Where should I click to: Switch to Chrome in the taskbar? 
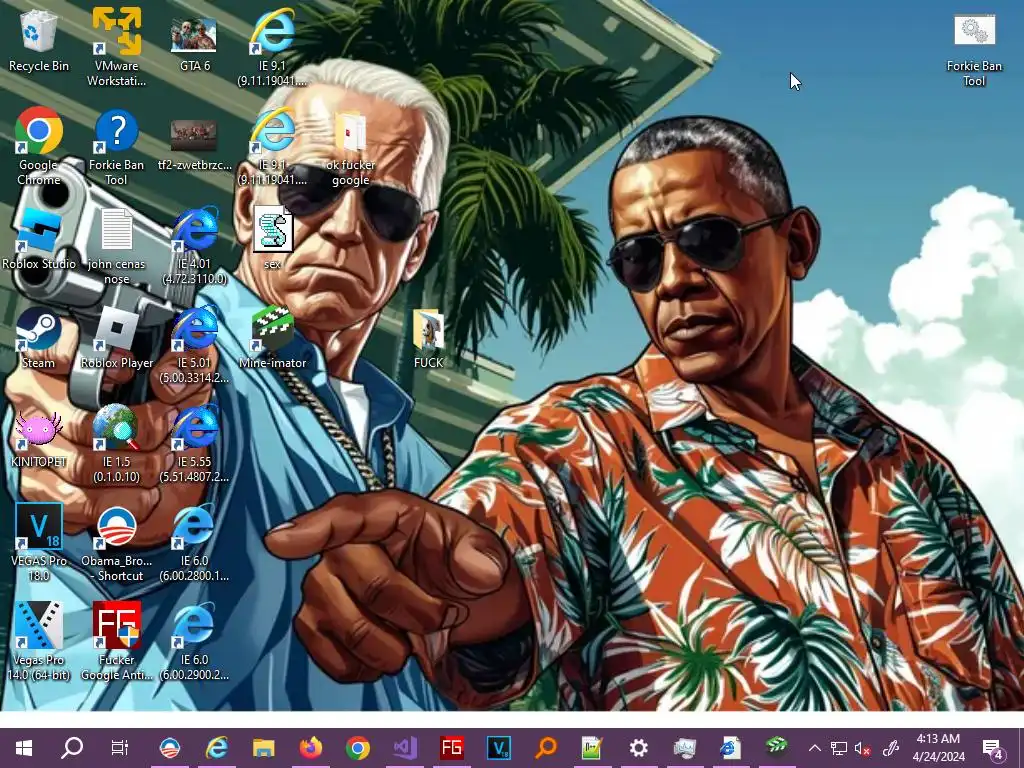pos(358,748)
